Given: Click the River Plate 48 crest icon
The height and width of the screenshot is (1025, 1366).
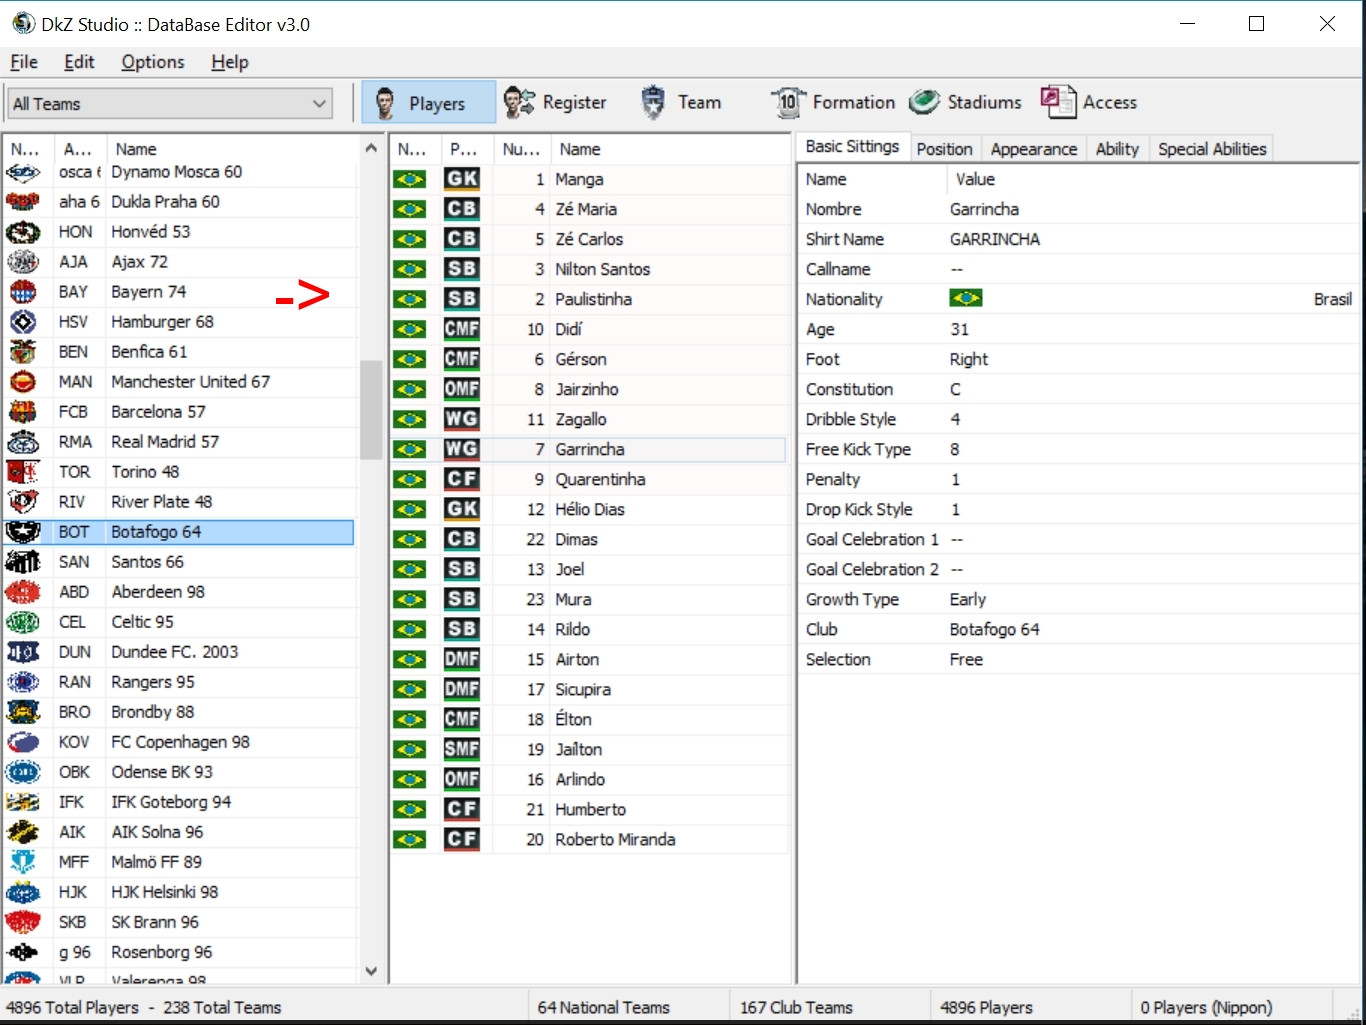Looking at the screenshot, I should pyautogui.click(x=23, y=502).
